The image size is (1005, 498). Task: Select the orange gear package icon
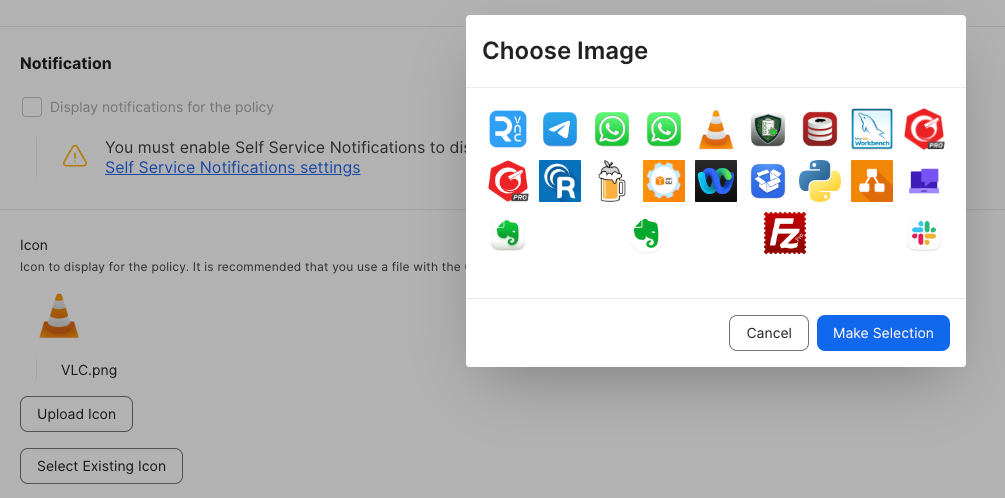click(x=663, y=181)
